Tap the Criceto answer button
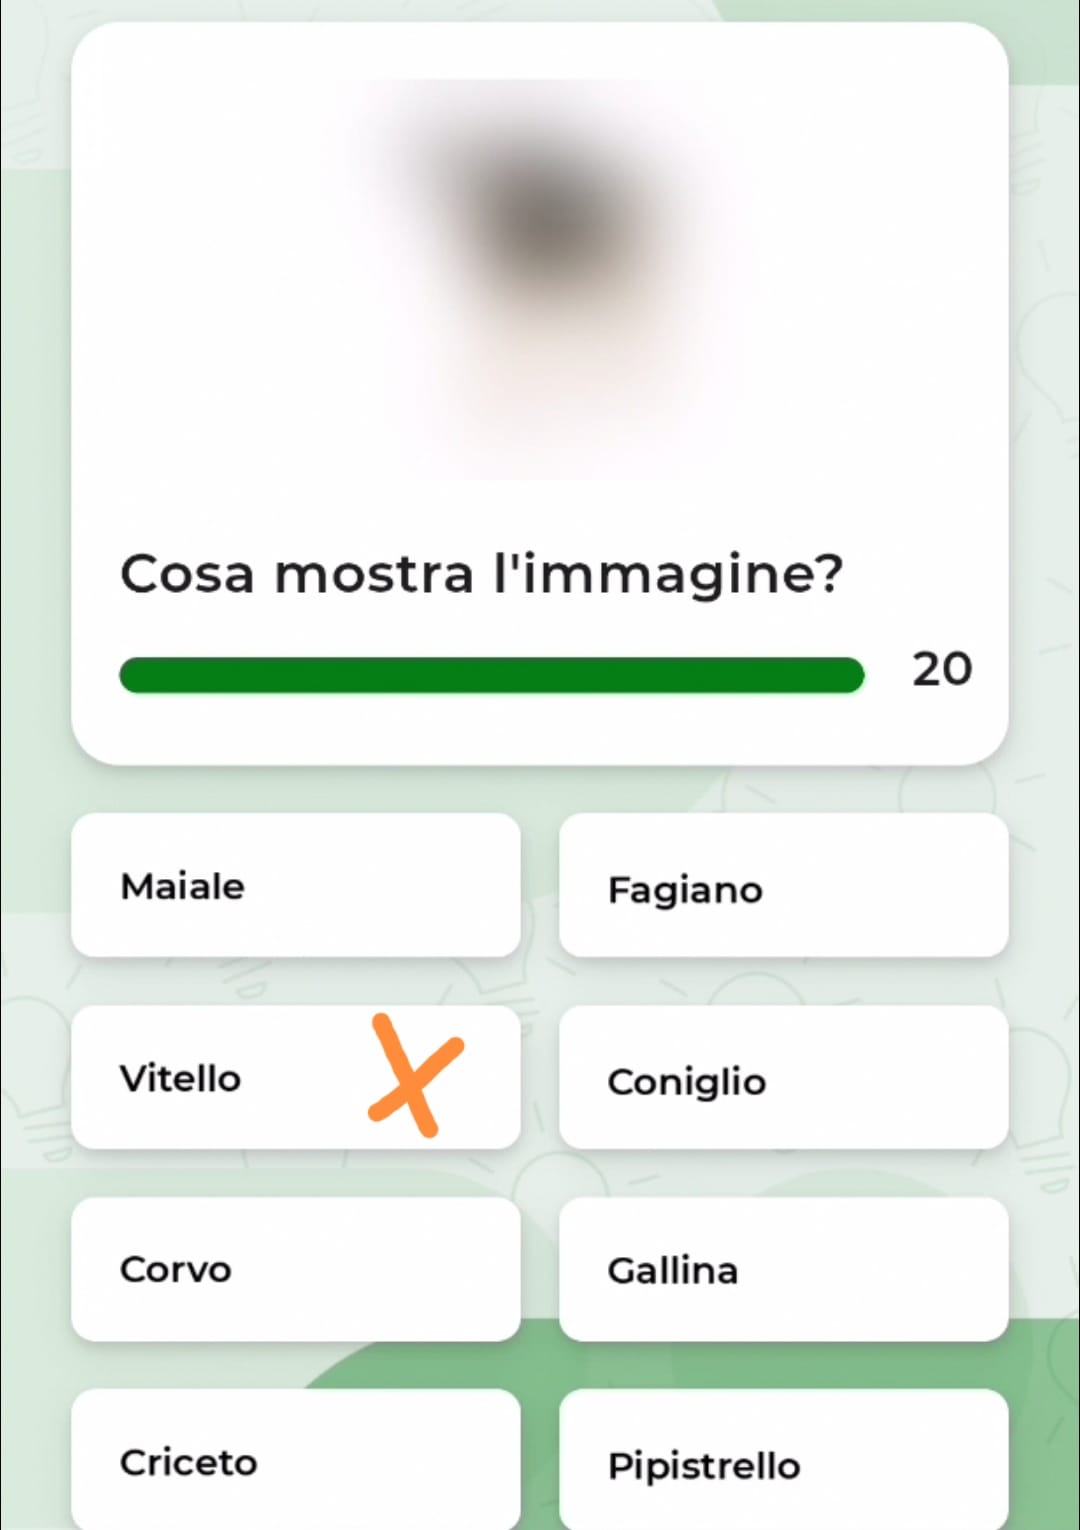Viewport: 1080px width, 1530px height. (296, 1461)
